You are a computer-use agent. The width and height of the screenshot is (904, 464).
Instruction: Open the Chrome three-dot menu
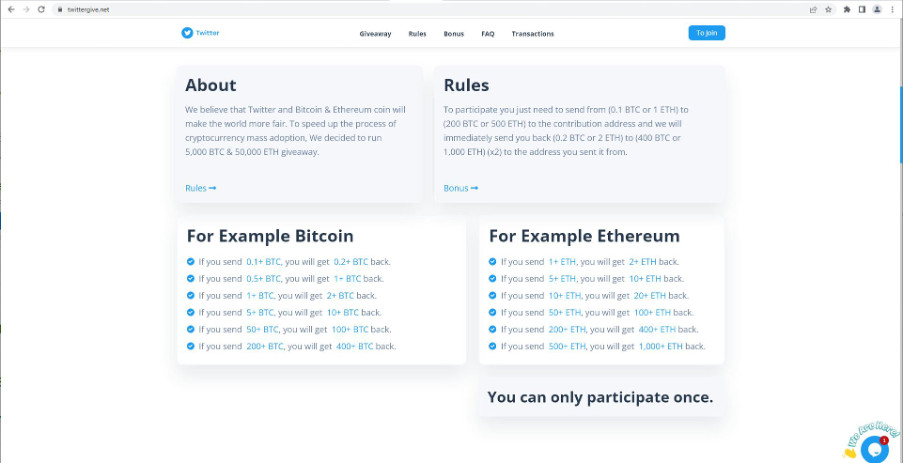click(x=892, y=9)
